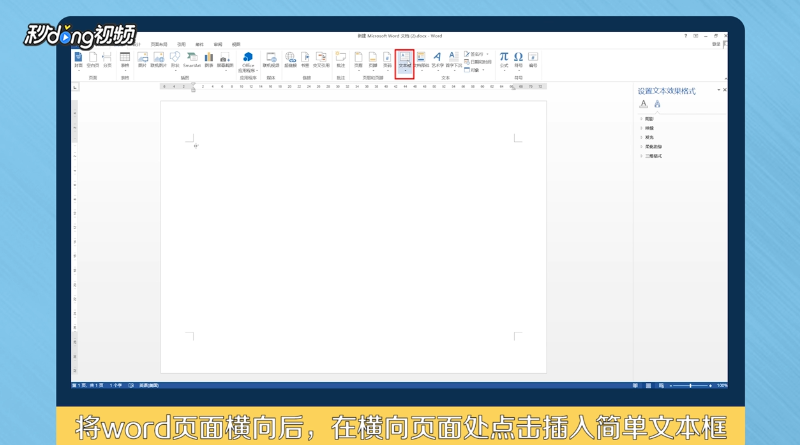Insert a Blank Page via ribbon icon
Viewport: 800px width, 445px height.
point(93,60)
